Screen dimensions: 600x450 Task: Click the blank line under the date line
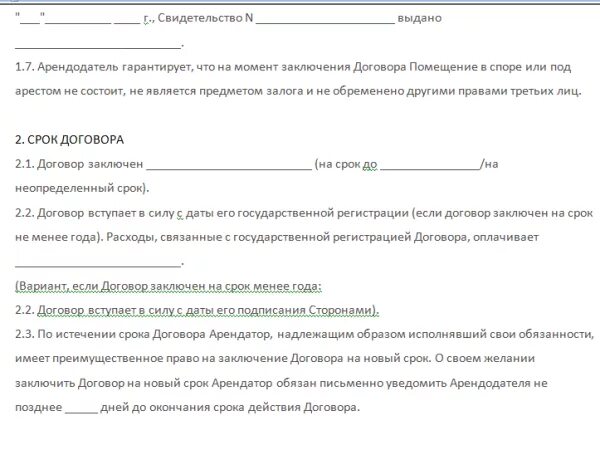tap(98, 46)
